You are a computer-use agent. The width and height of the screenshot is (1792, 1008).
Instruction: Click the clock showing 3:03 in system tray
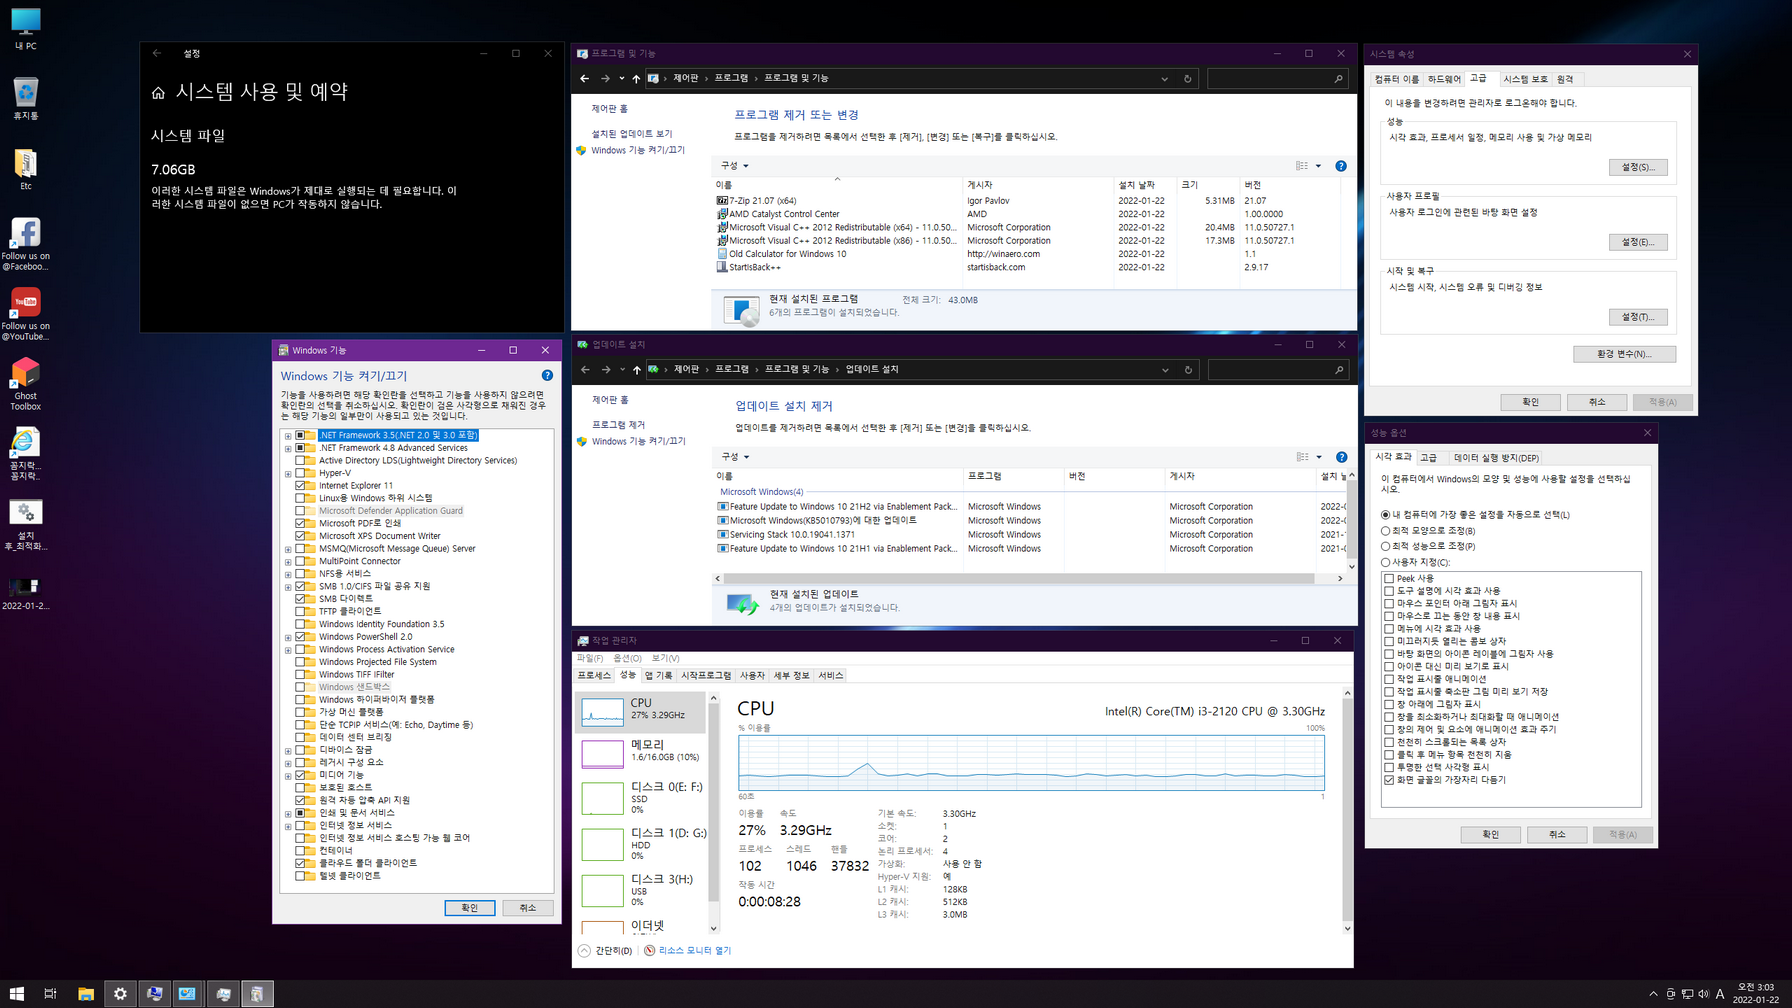pos(1756,987)
